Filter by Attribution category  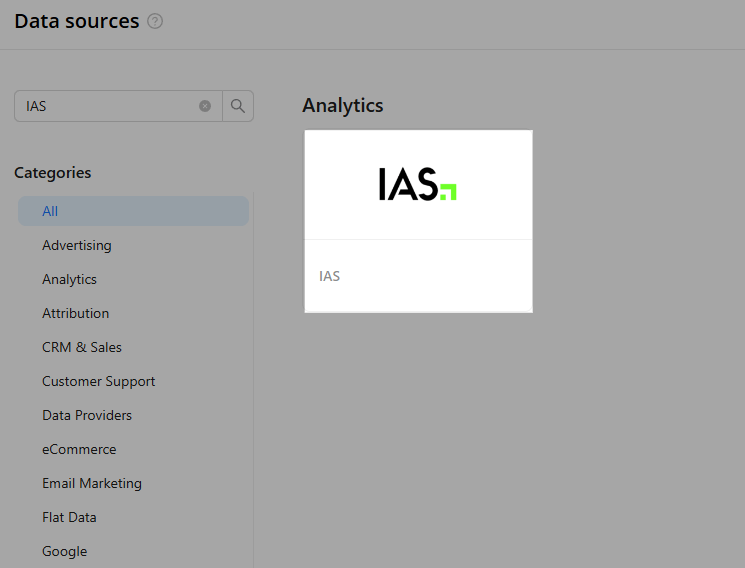(x=76, y=313)
